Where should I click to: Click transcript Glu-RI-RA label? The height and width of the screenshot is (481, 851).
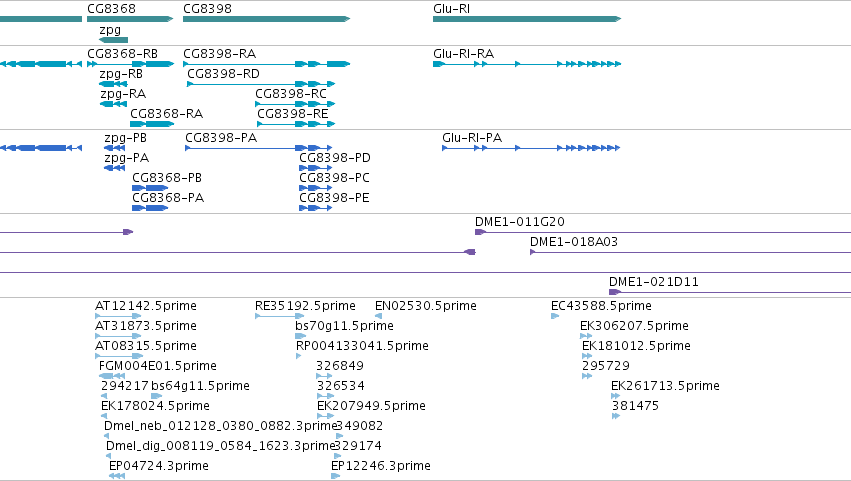pos(463,54)
